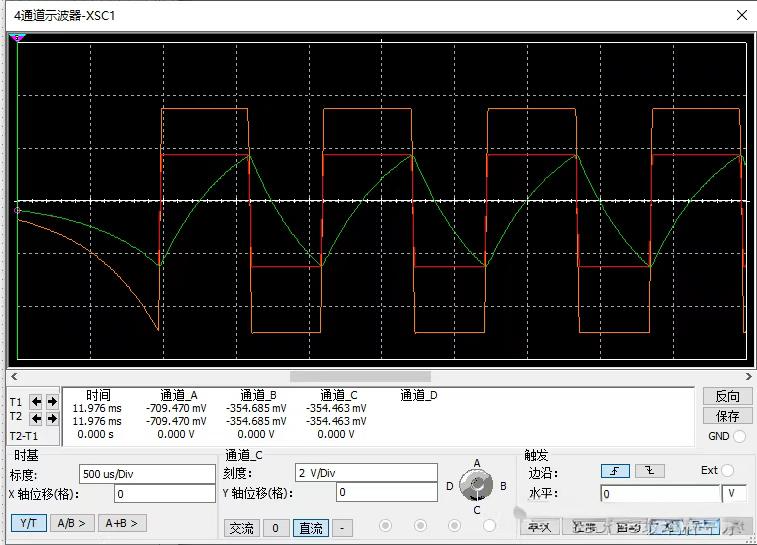Click T2 row value -354.463 mV
Image resolution: width=757 pixels, height=545 pixels.
[336, 421]
